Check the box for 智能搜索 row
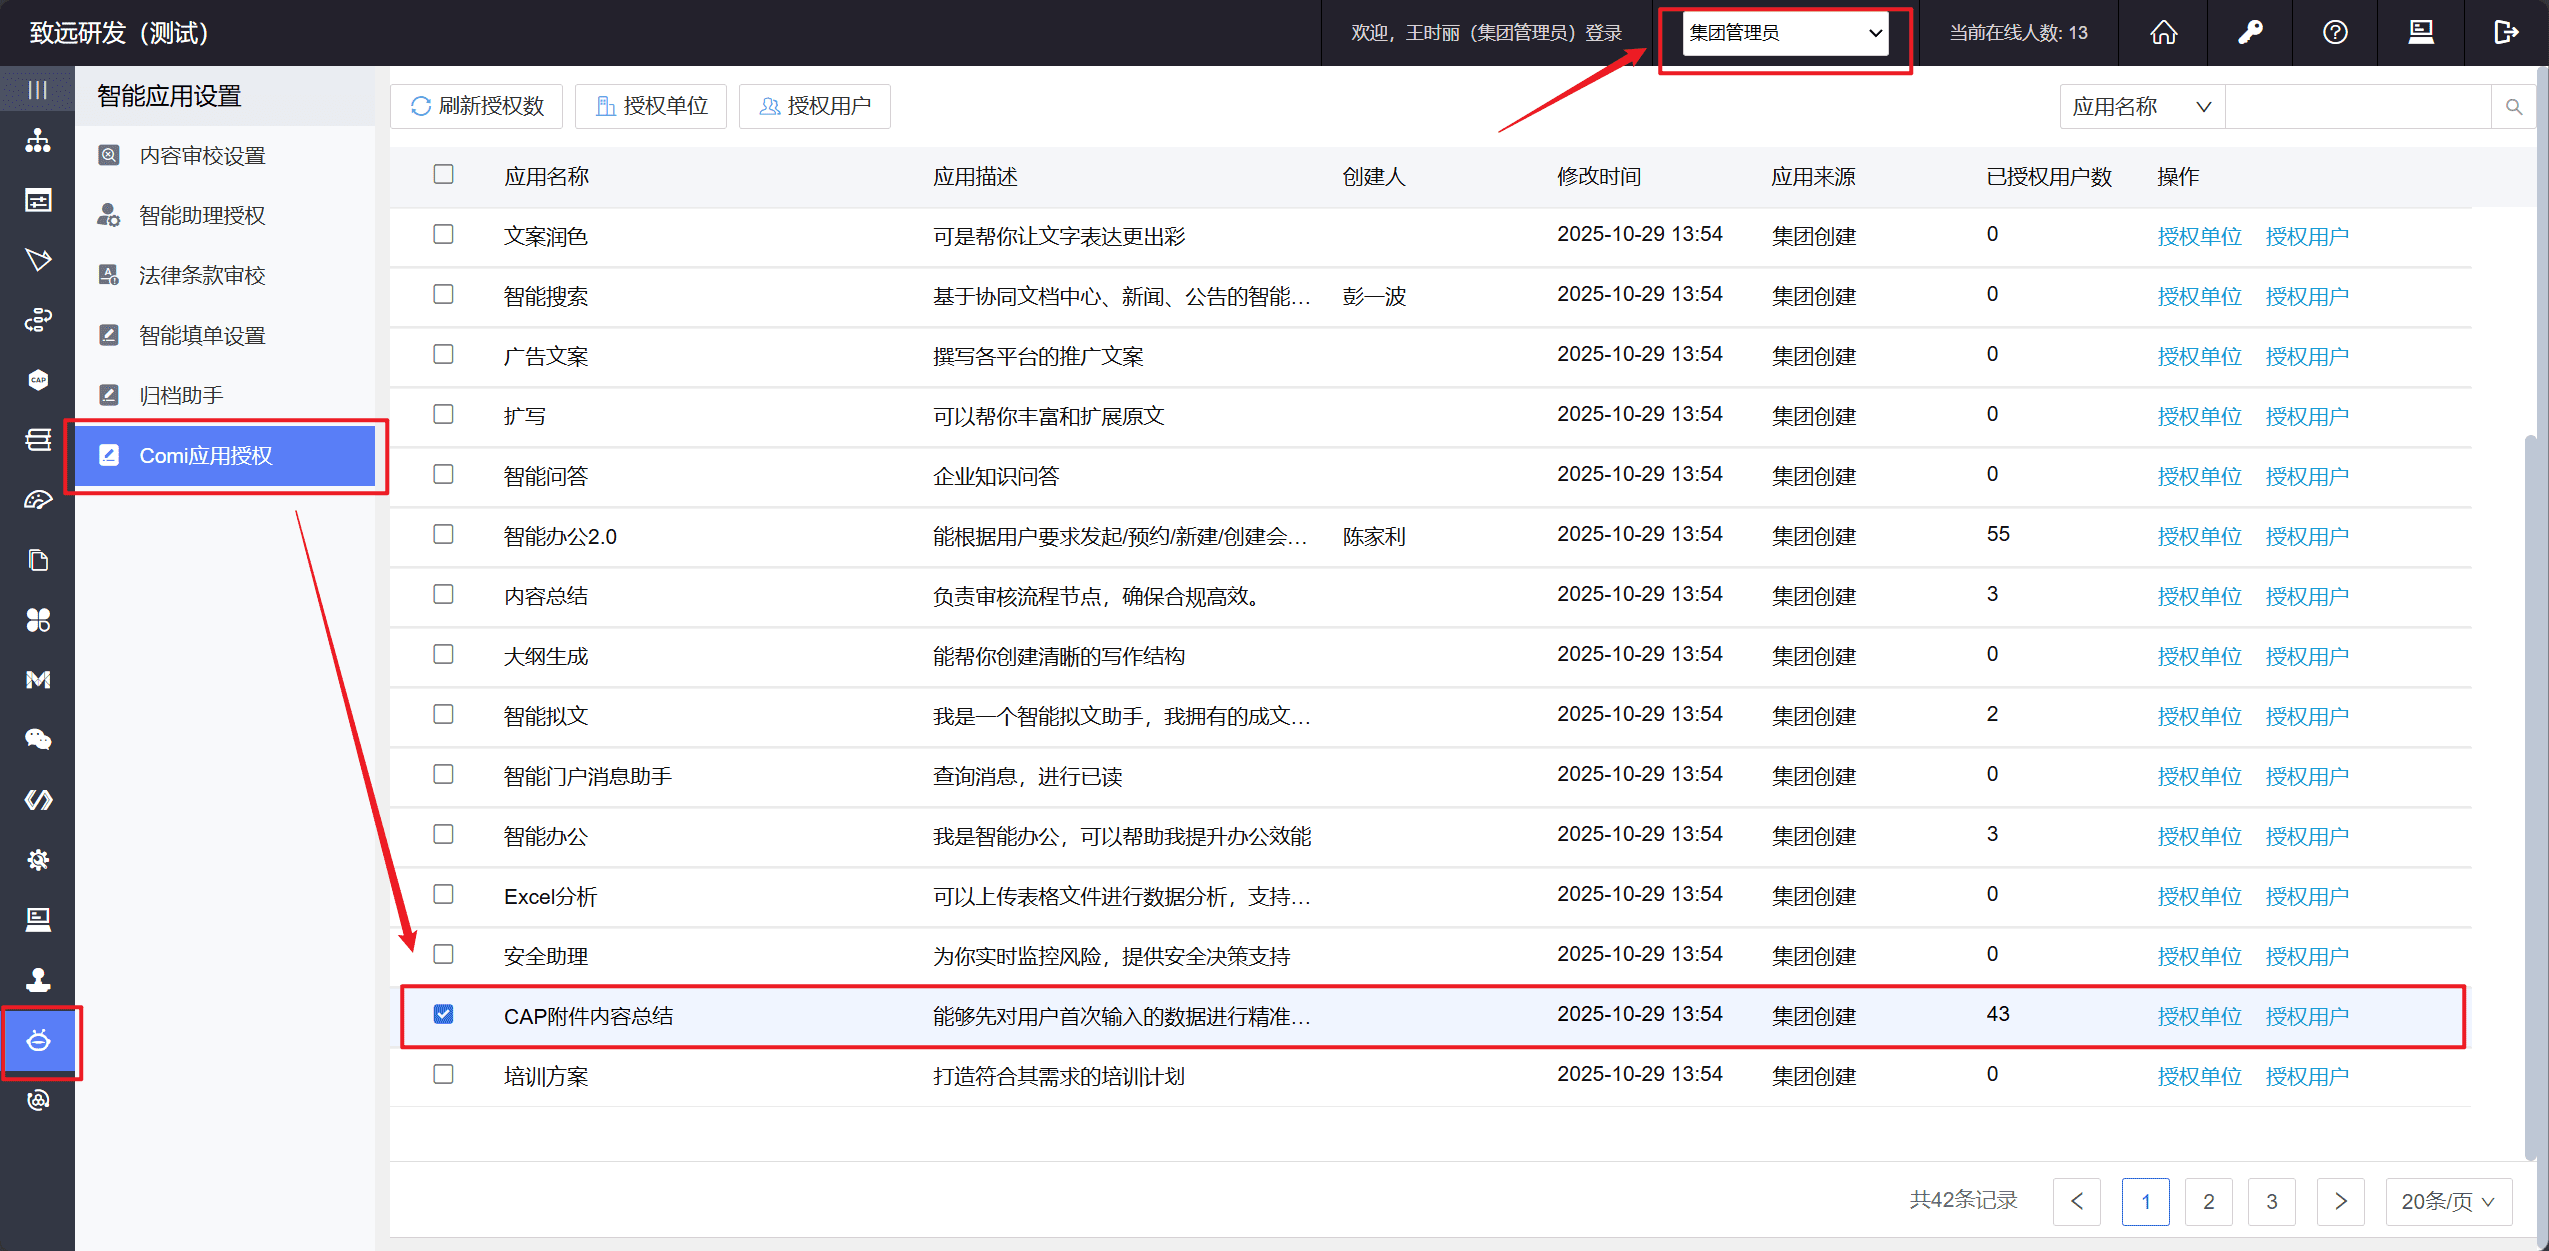This screenshot has height=1251, width=2549. coord(443,294)
